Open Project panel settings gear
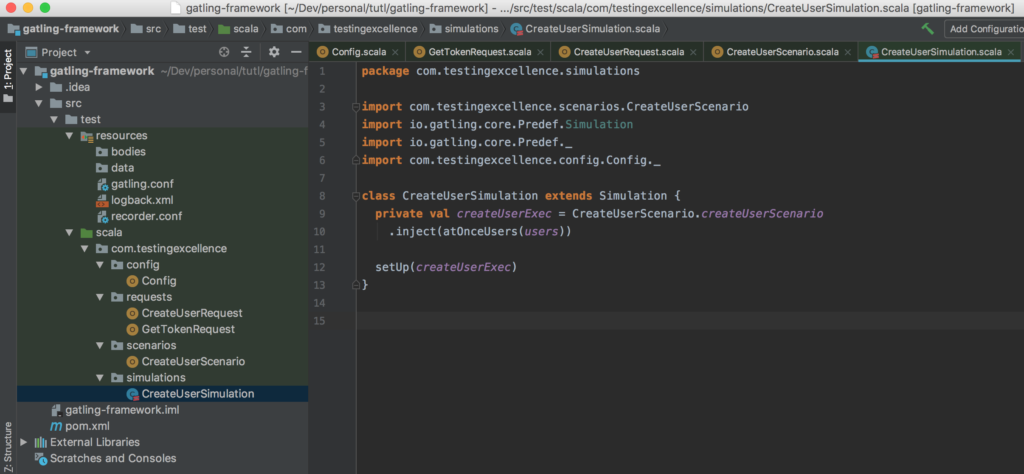 [x=274, y=52]
